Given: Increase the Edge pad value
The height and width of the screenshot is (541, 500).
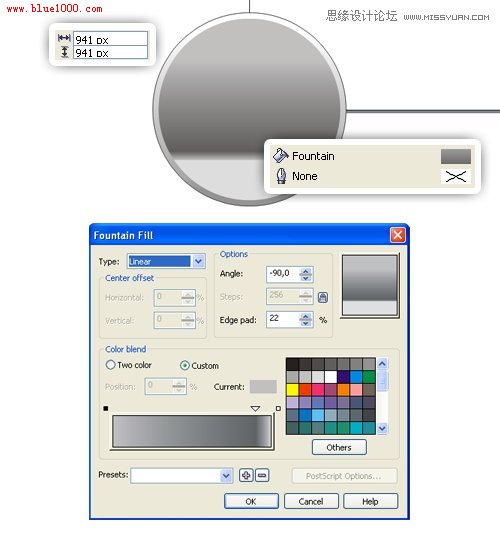Looking at the screenshot, I should (305, 316).
